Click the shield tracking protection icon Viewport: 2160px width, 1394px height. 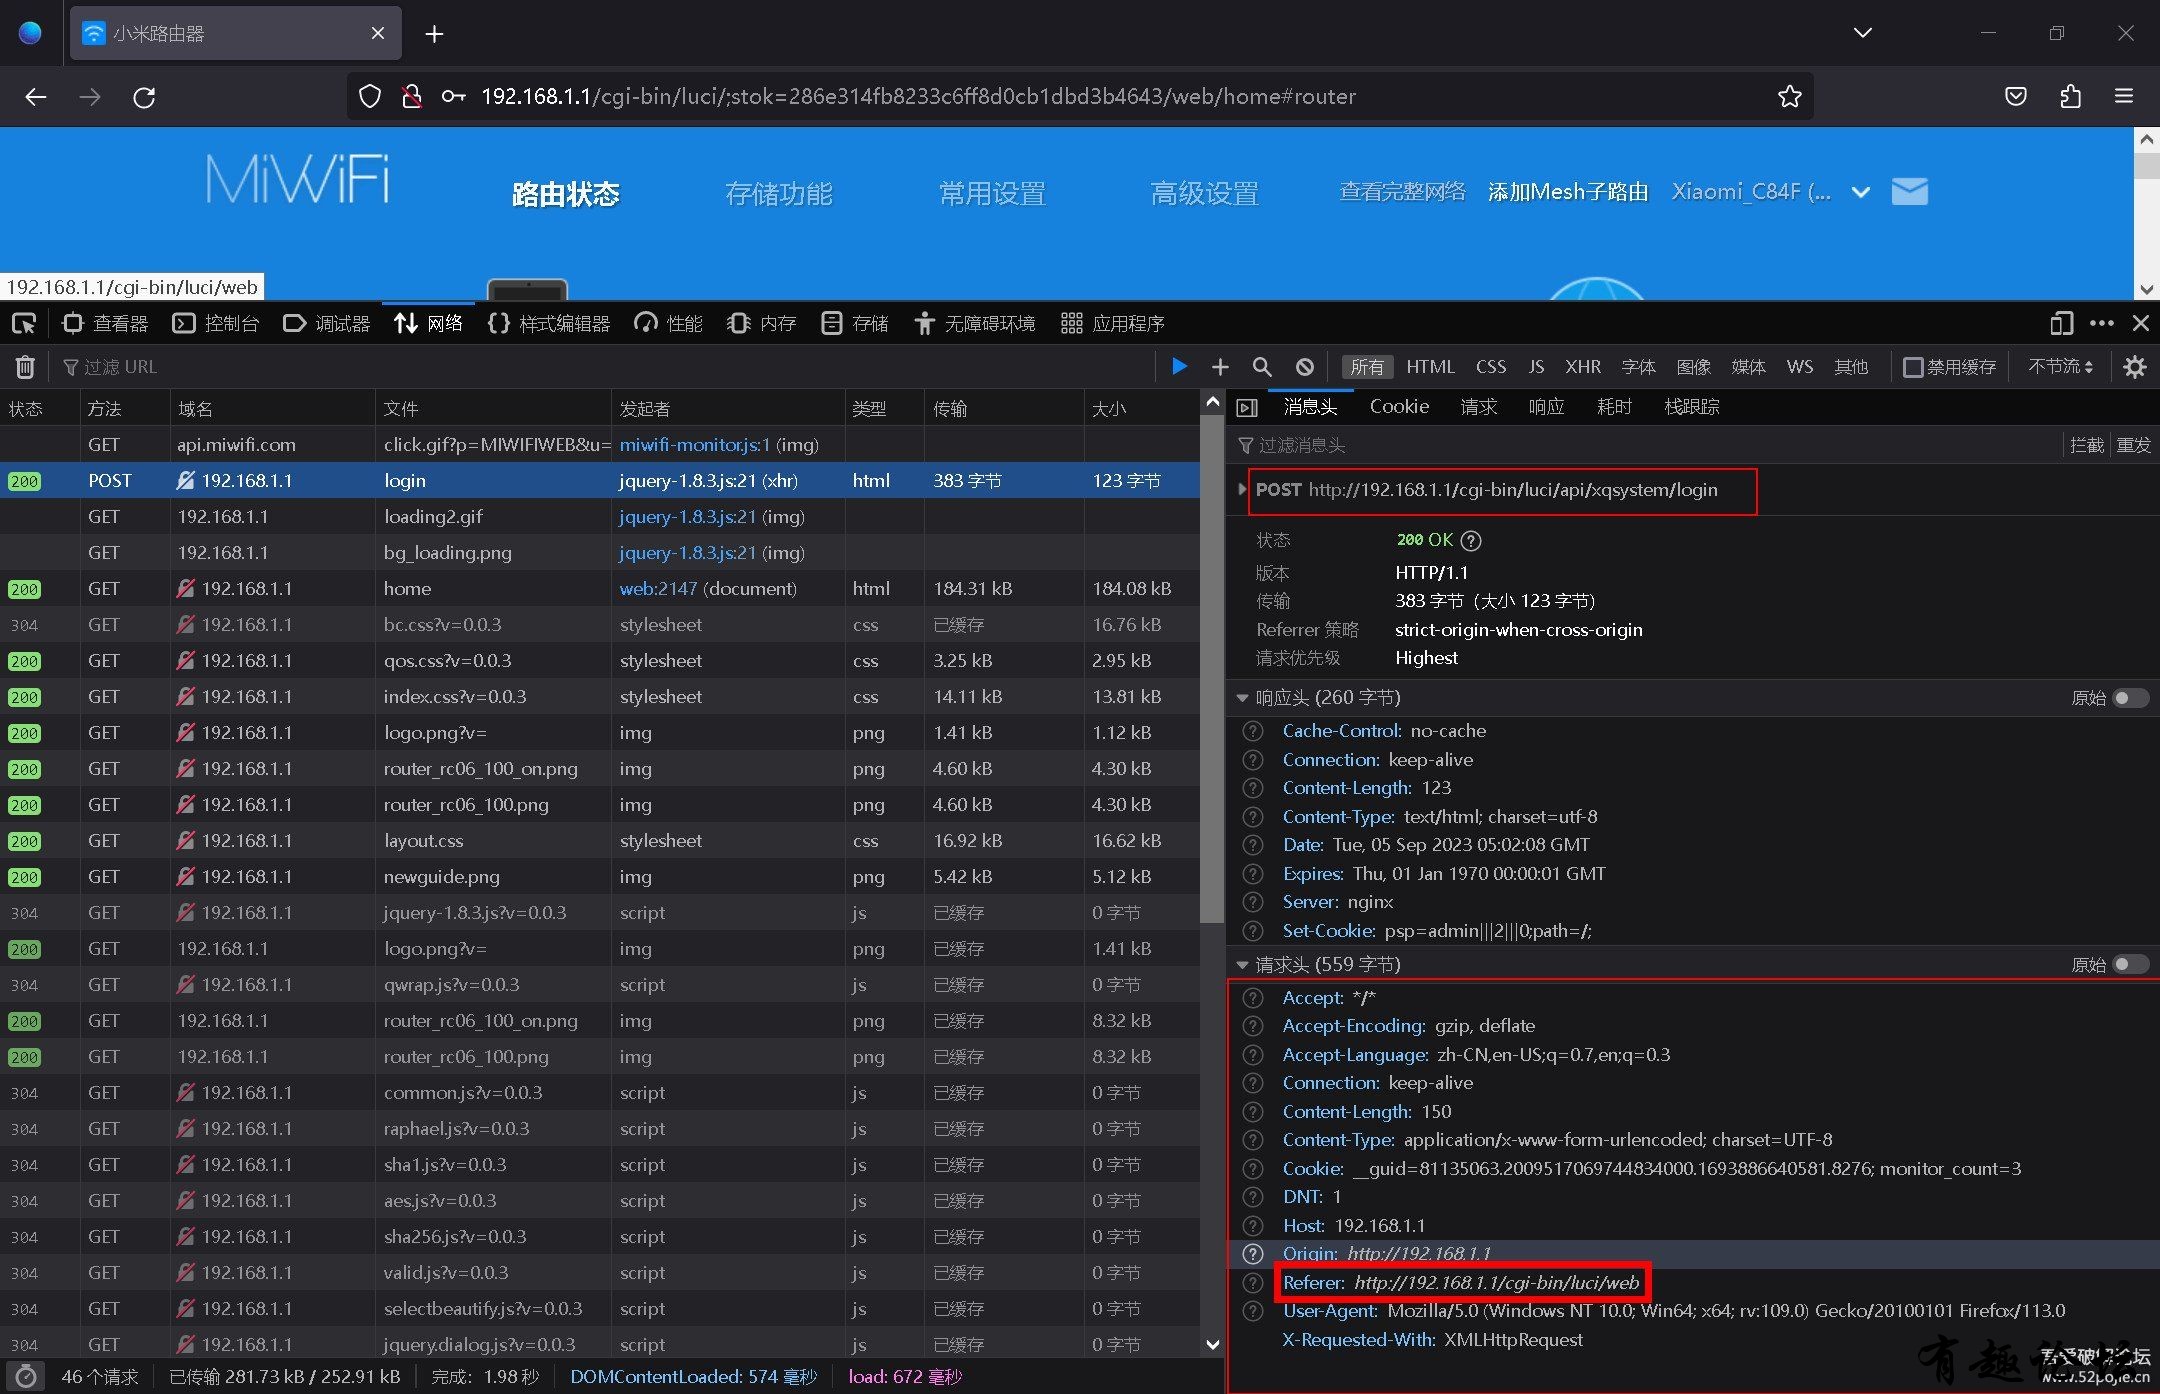tap(370, 96)
